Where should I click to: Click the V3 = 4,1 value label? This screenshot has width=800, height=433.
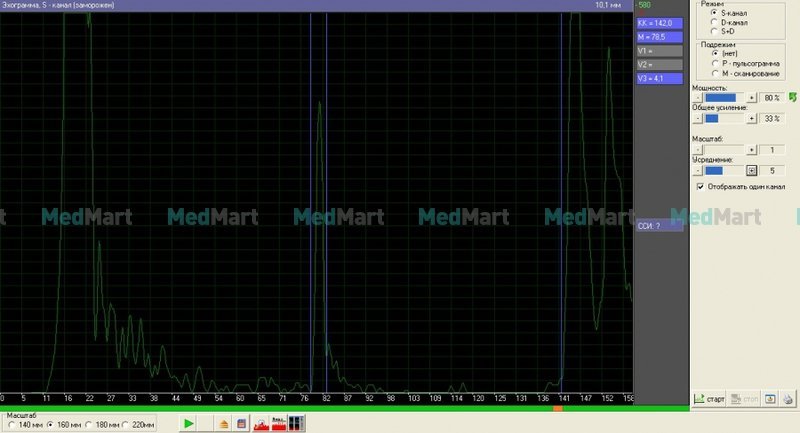(659, 79)
